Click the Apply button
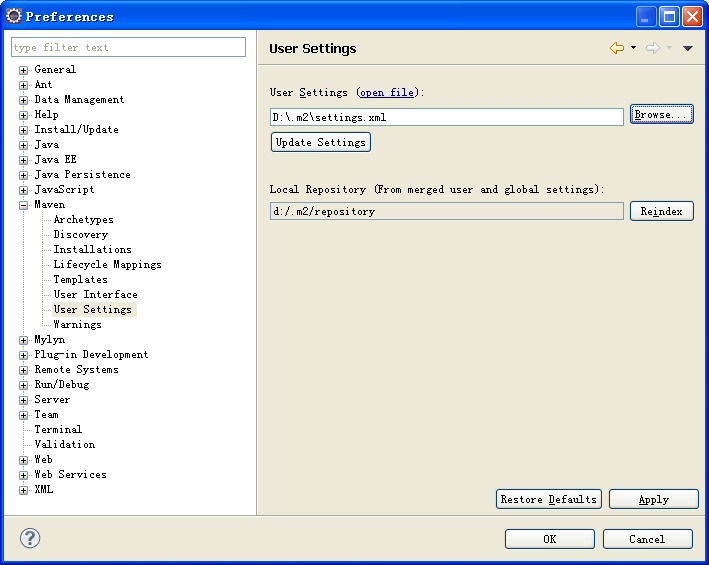 (653, 499)
